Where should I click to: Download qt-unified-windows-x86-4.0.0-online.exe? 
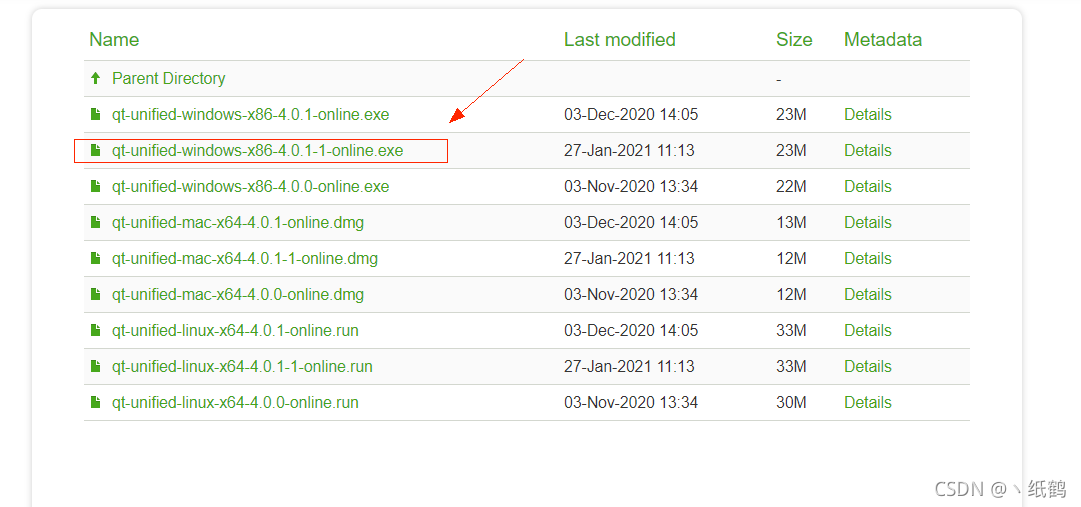pyautogui.click(x=250, y=186)
